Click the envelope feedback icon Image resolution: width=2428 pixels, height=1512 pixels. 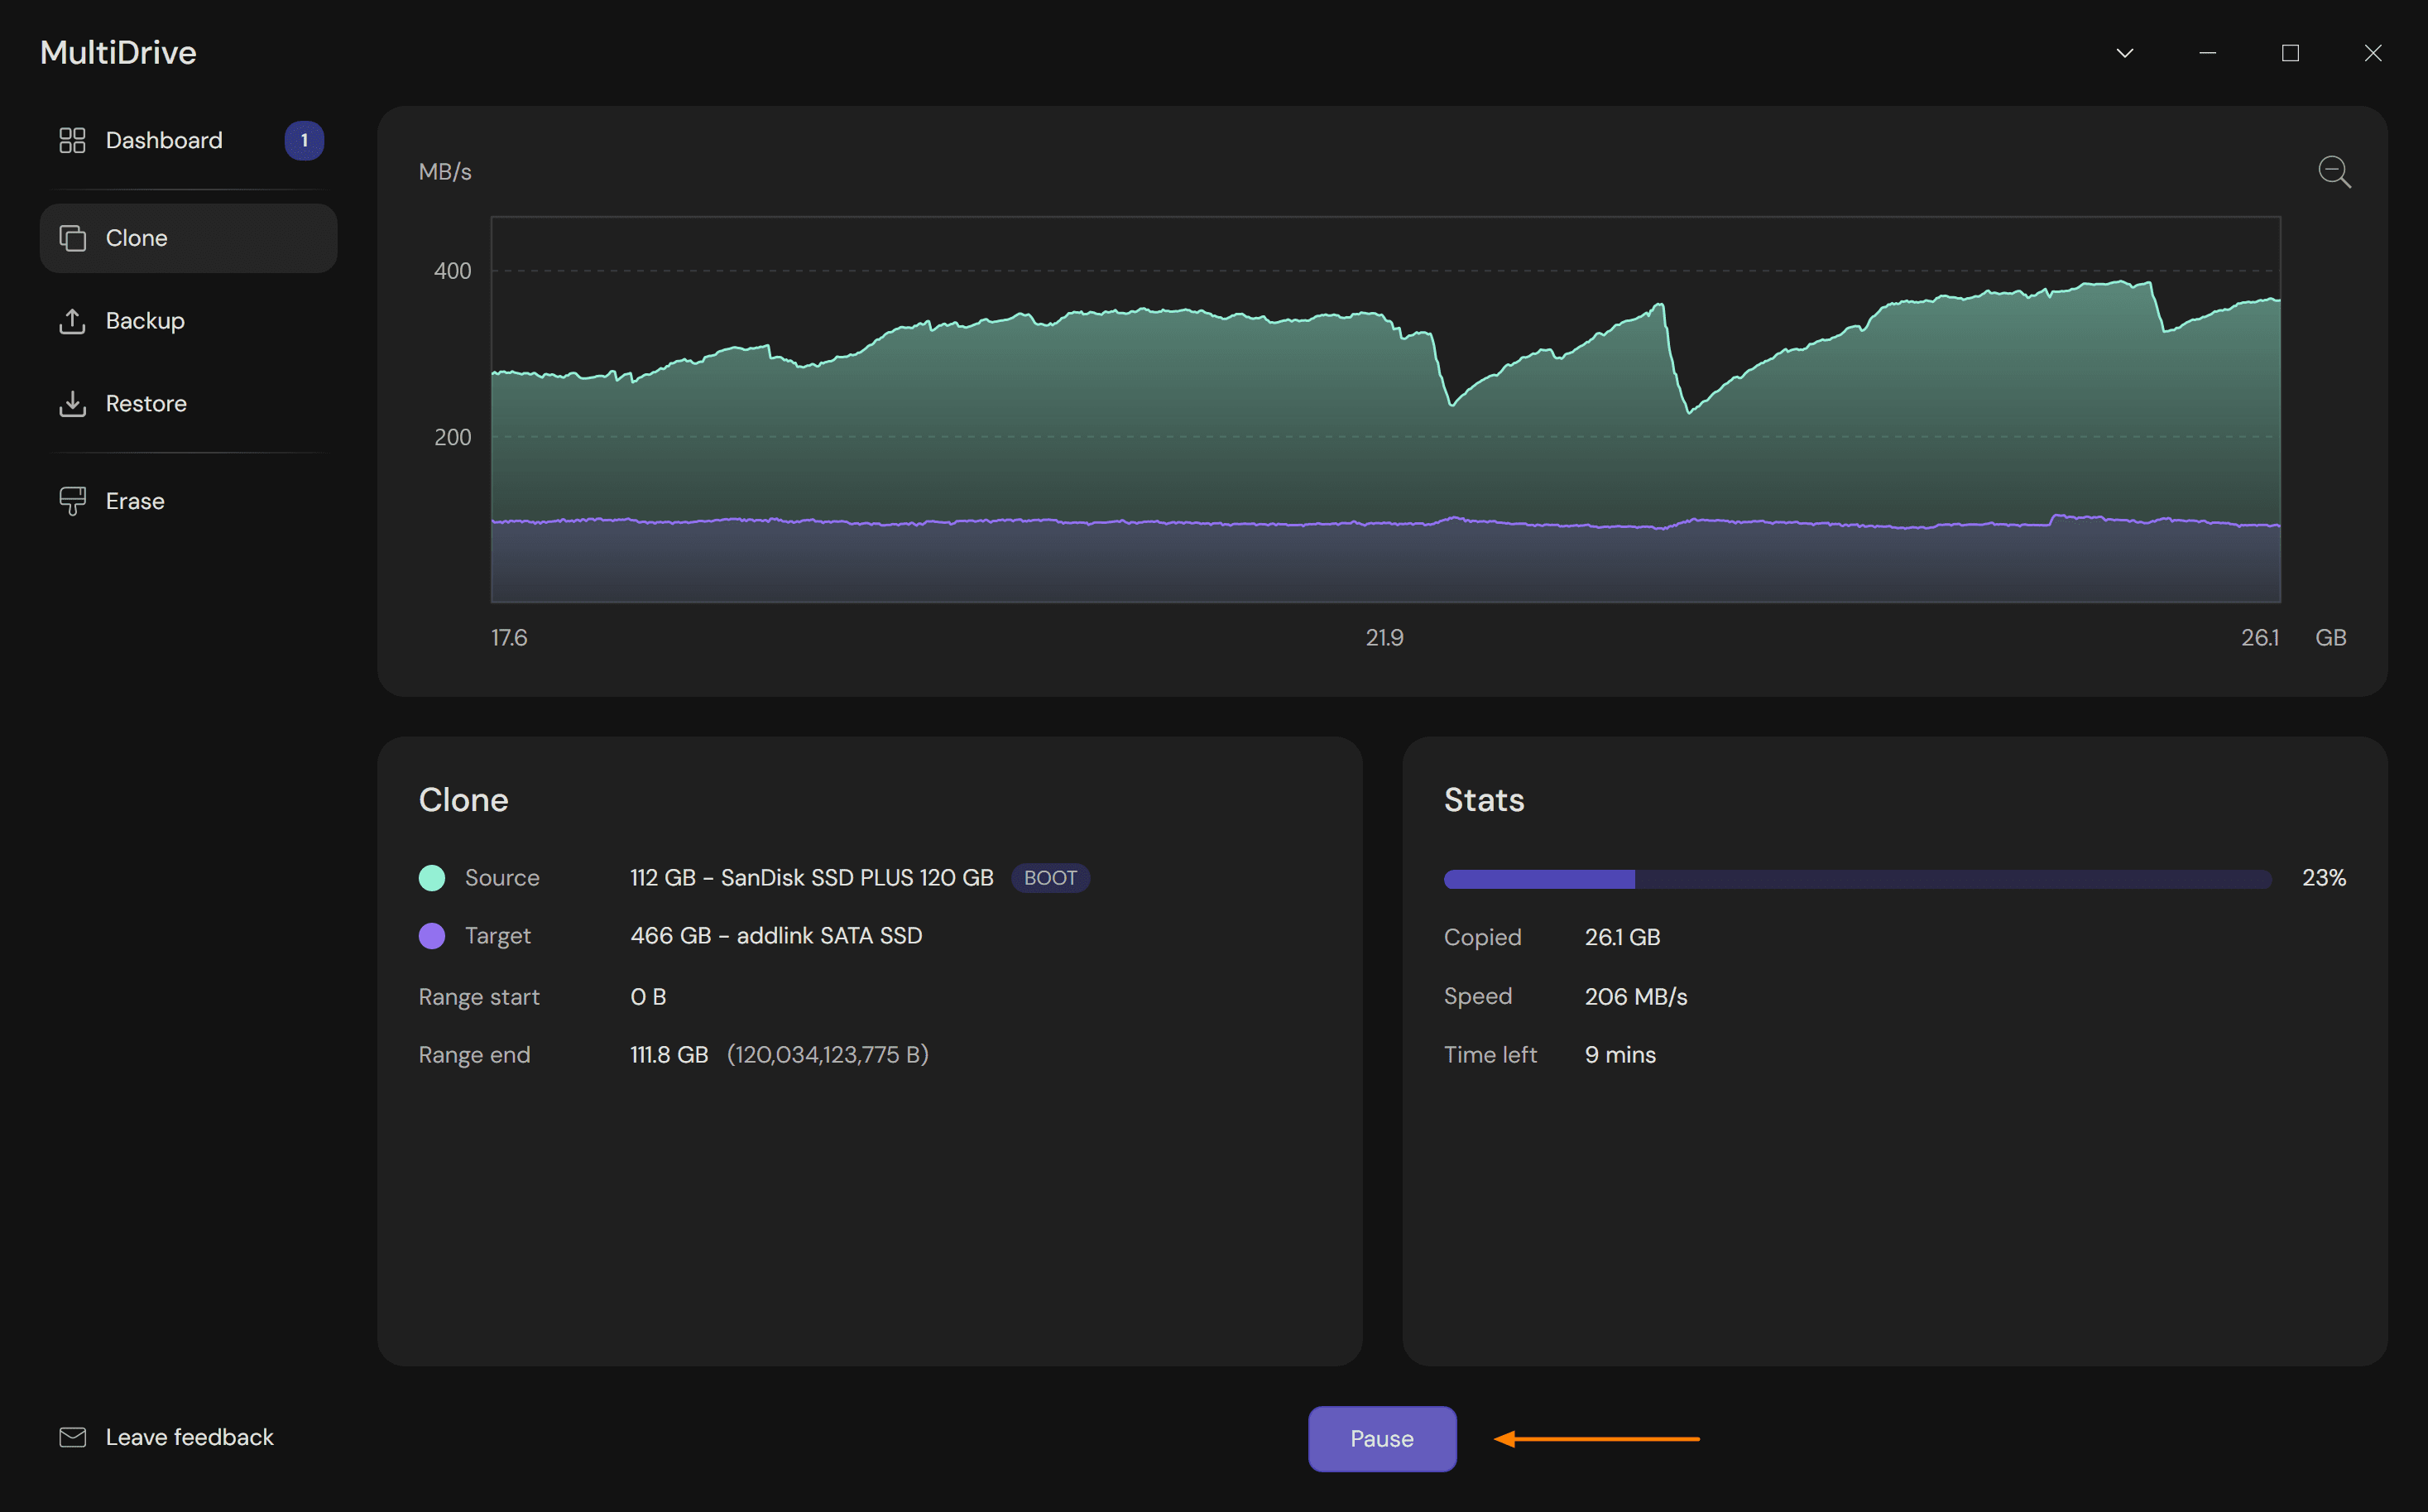72,1437
